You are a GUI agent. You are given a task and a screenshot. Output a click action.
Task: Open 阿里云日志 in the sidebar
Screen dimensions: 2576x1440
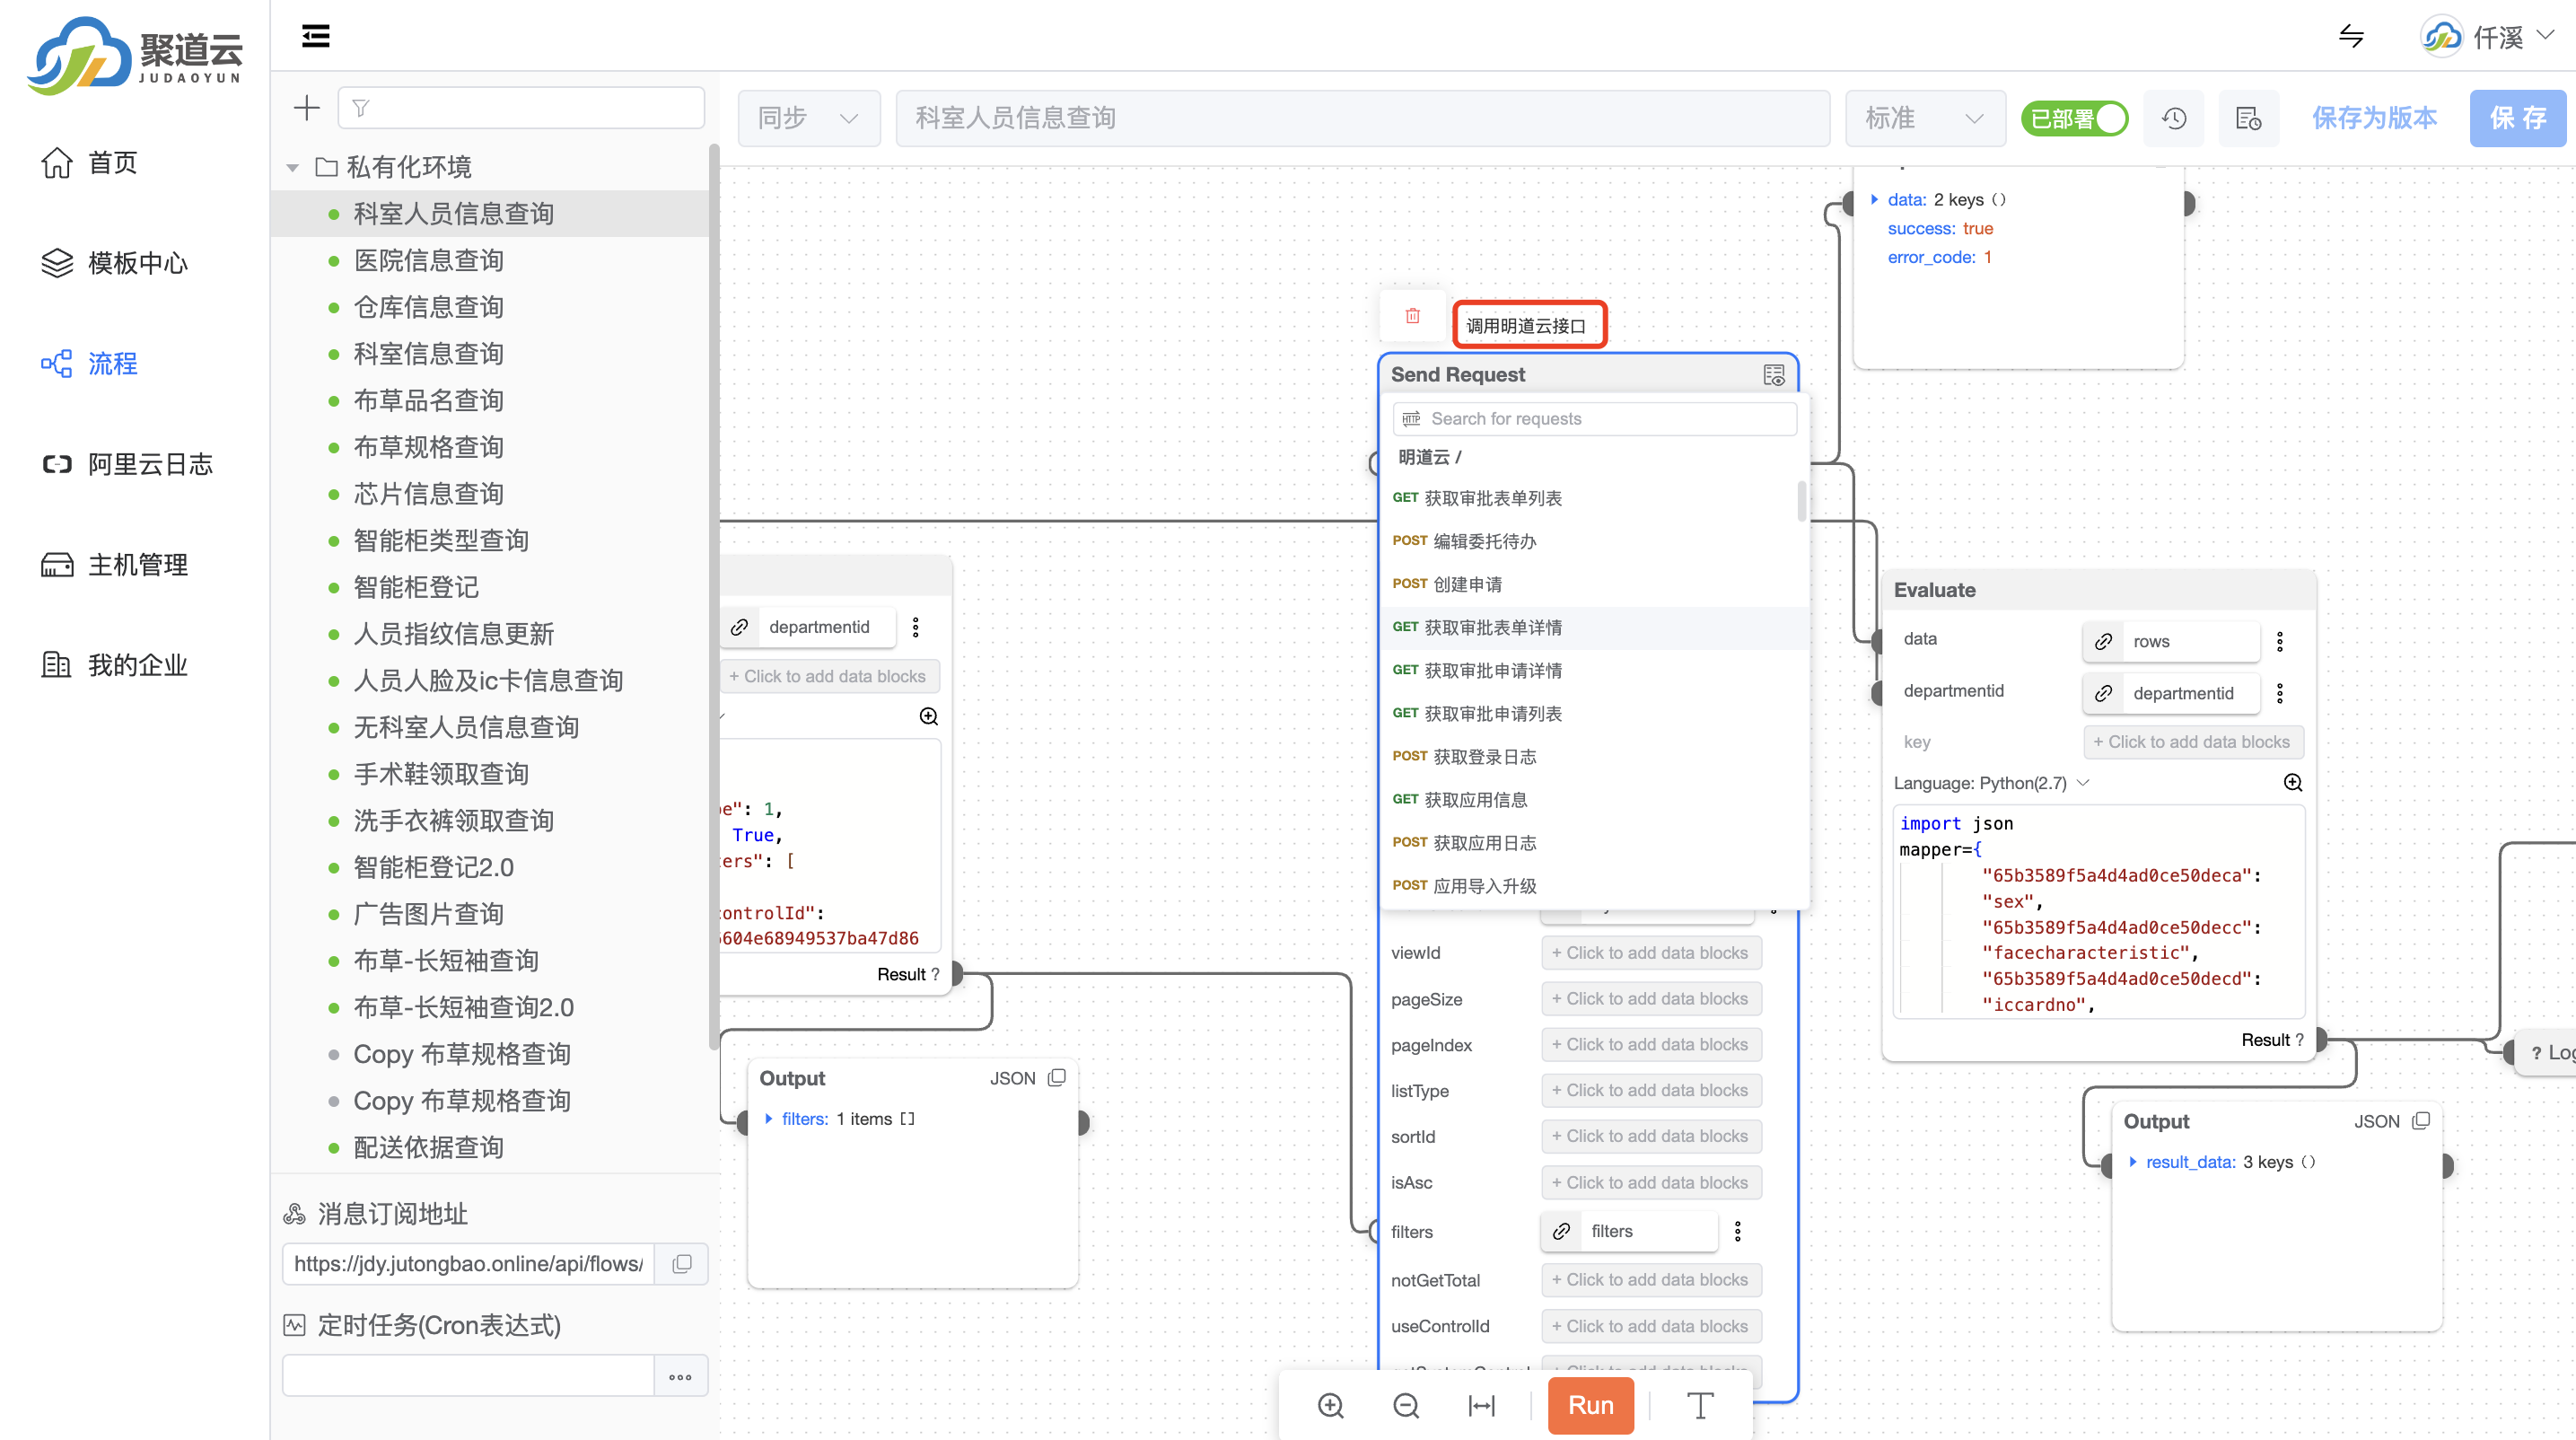pyautogui.click(x=127, y=464)
